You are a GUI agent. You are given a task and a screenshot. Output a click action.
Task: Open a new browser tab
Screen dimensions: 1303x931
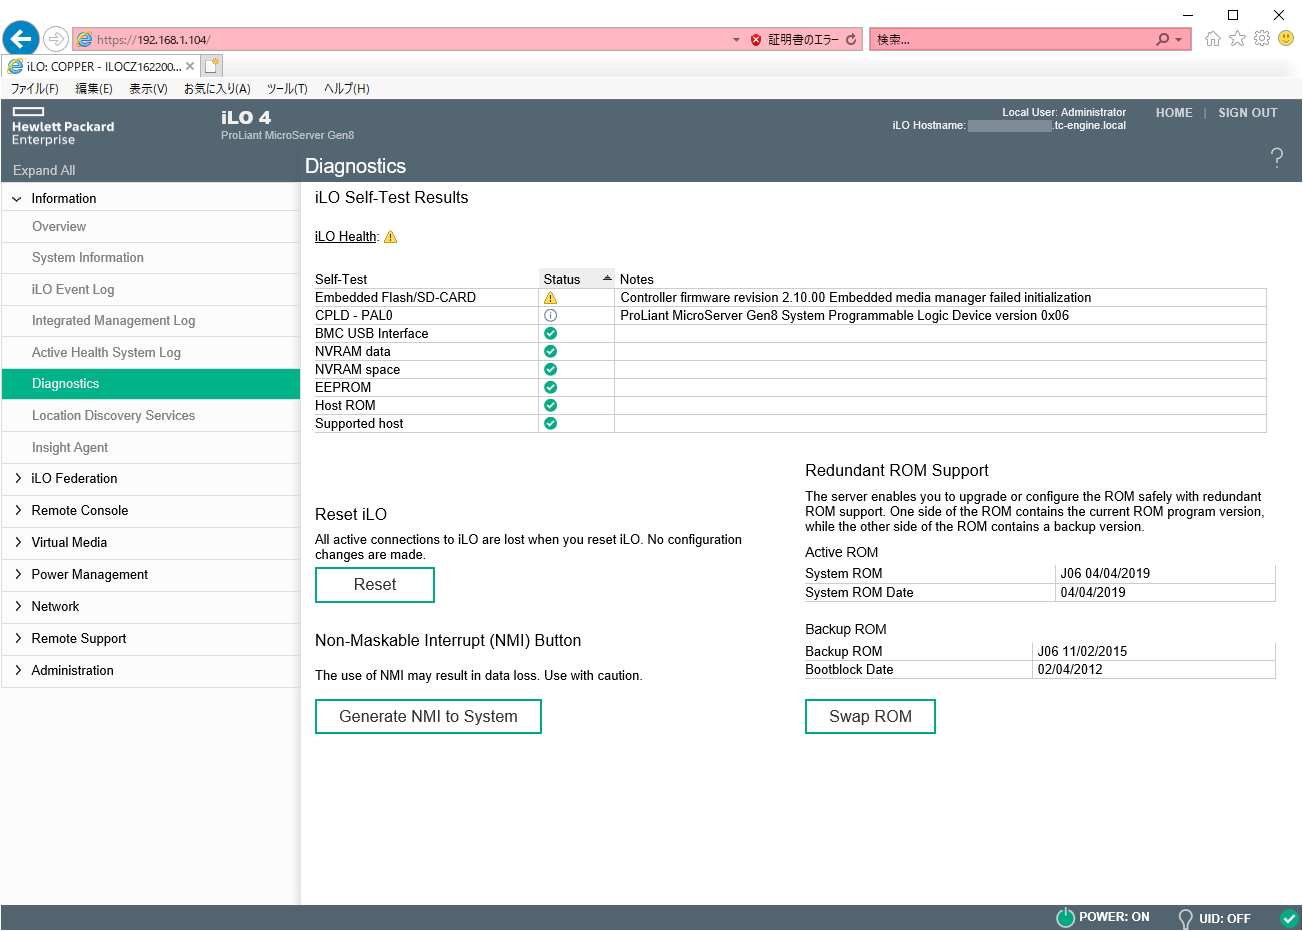211,66
